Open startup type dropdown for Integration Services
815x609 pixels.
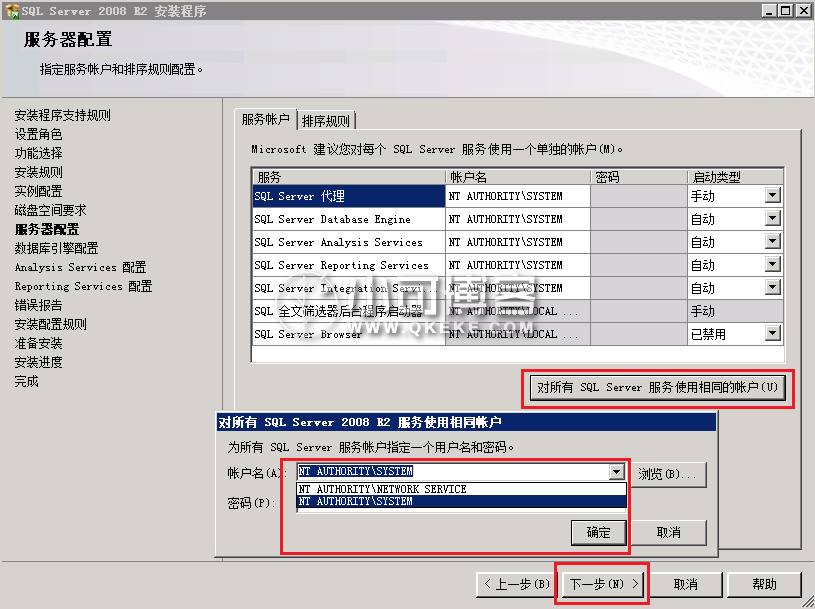coord(773,287)
